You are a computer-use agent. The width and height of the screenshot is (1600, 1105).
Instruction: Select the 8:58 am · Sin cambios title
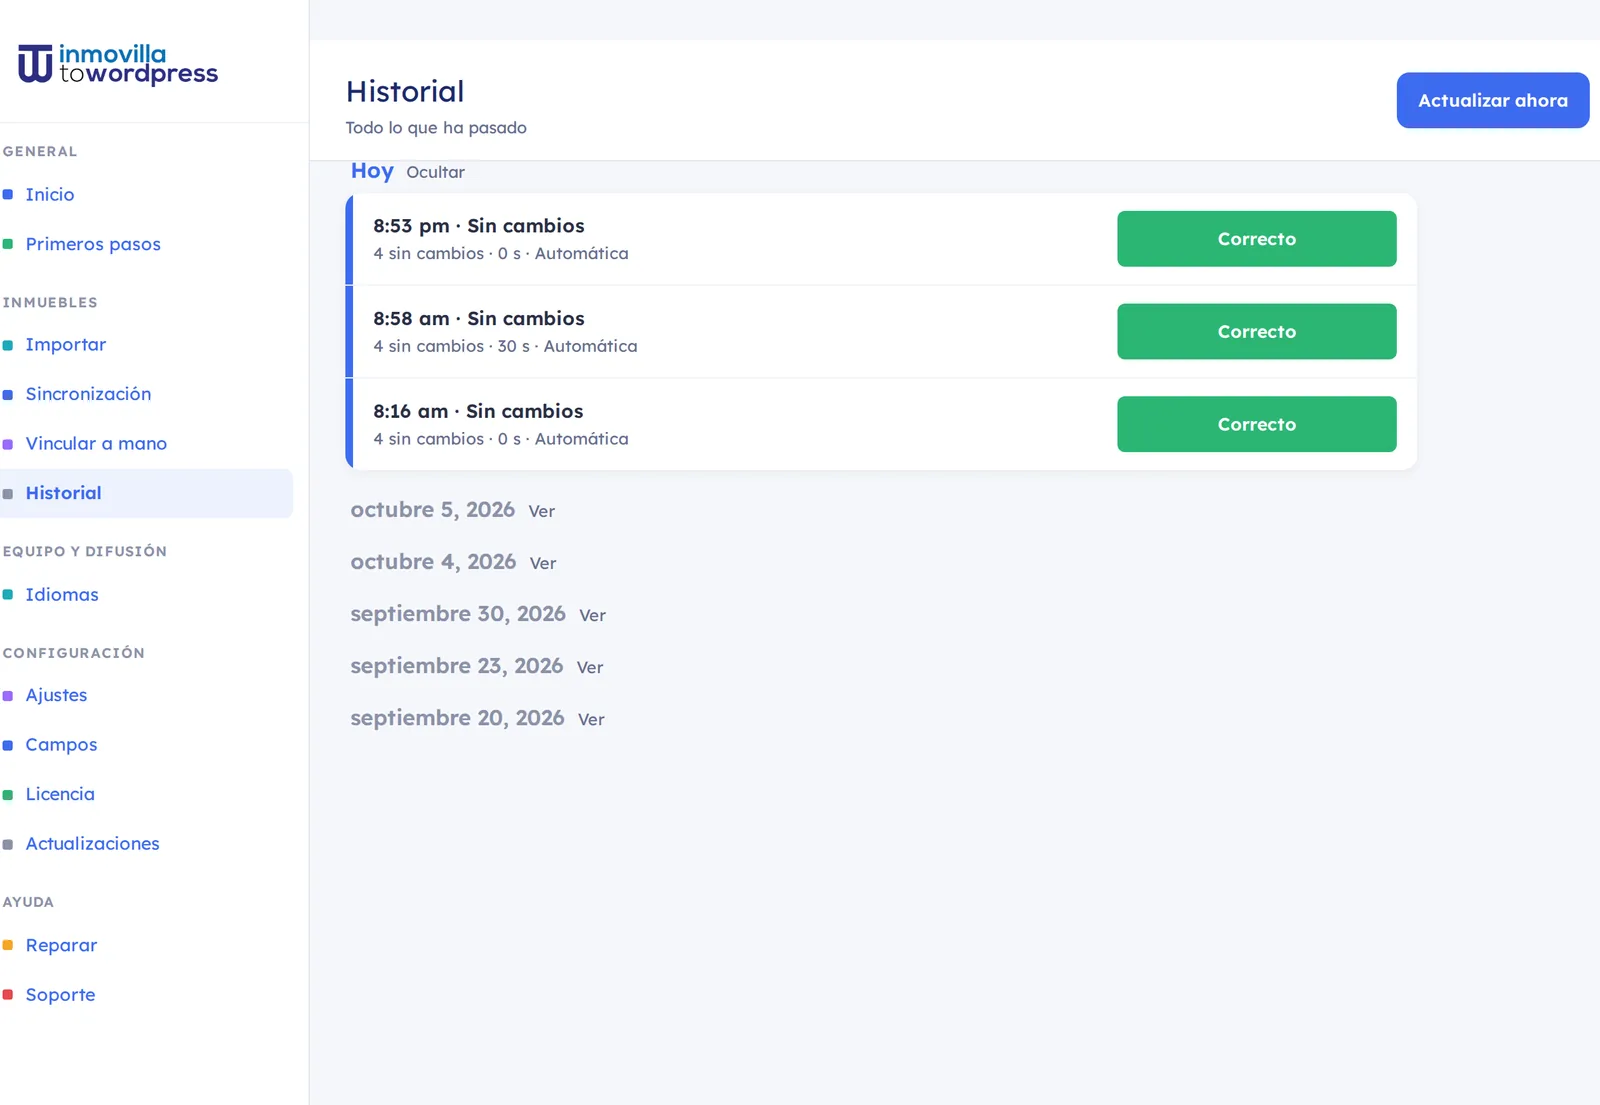tap(479, 318)
